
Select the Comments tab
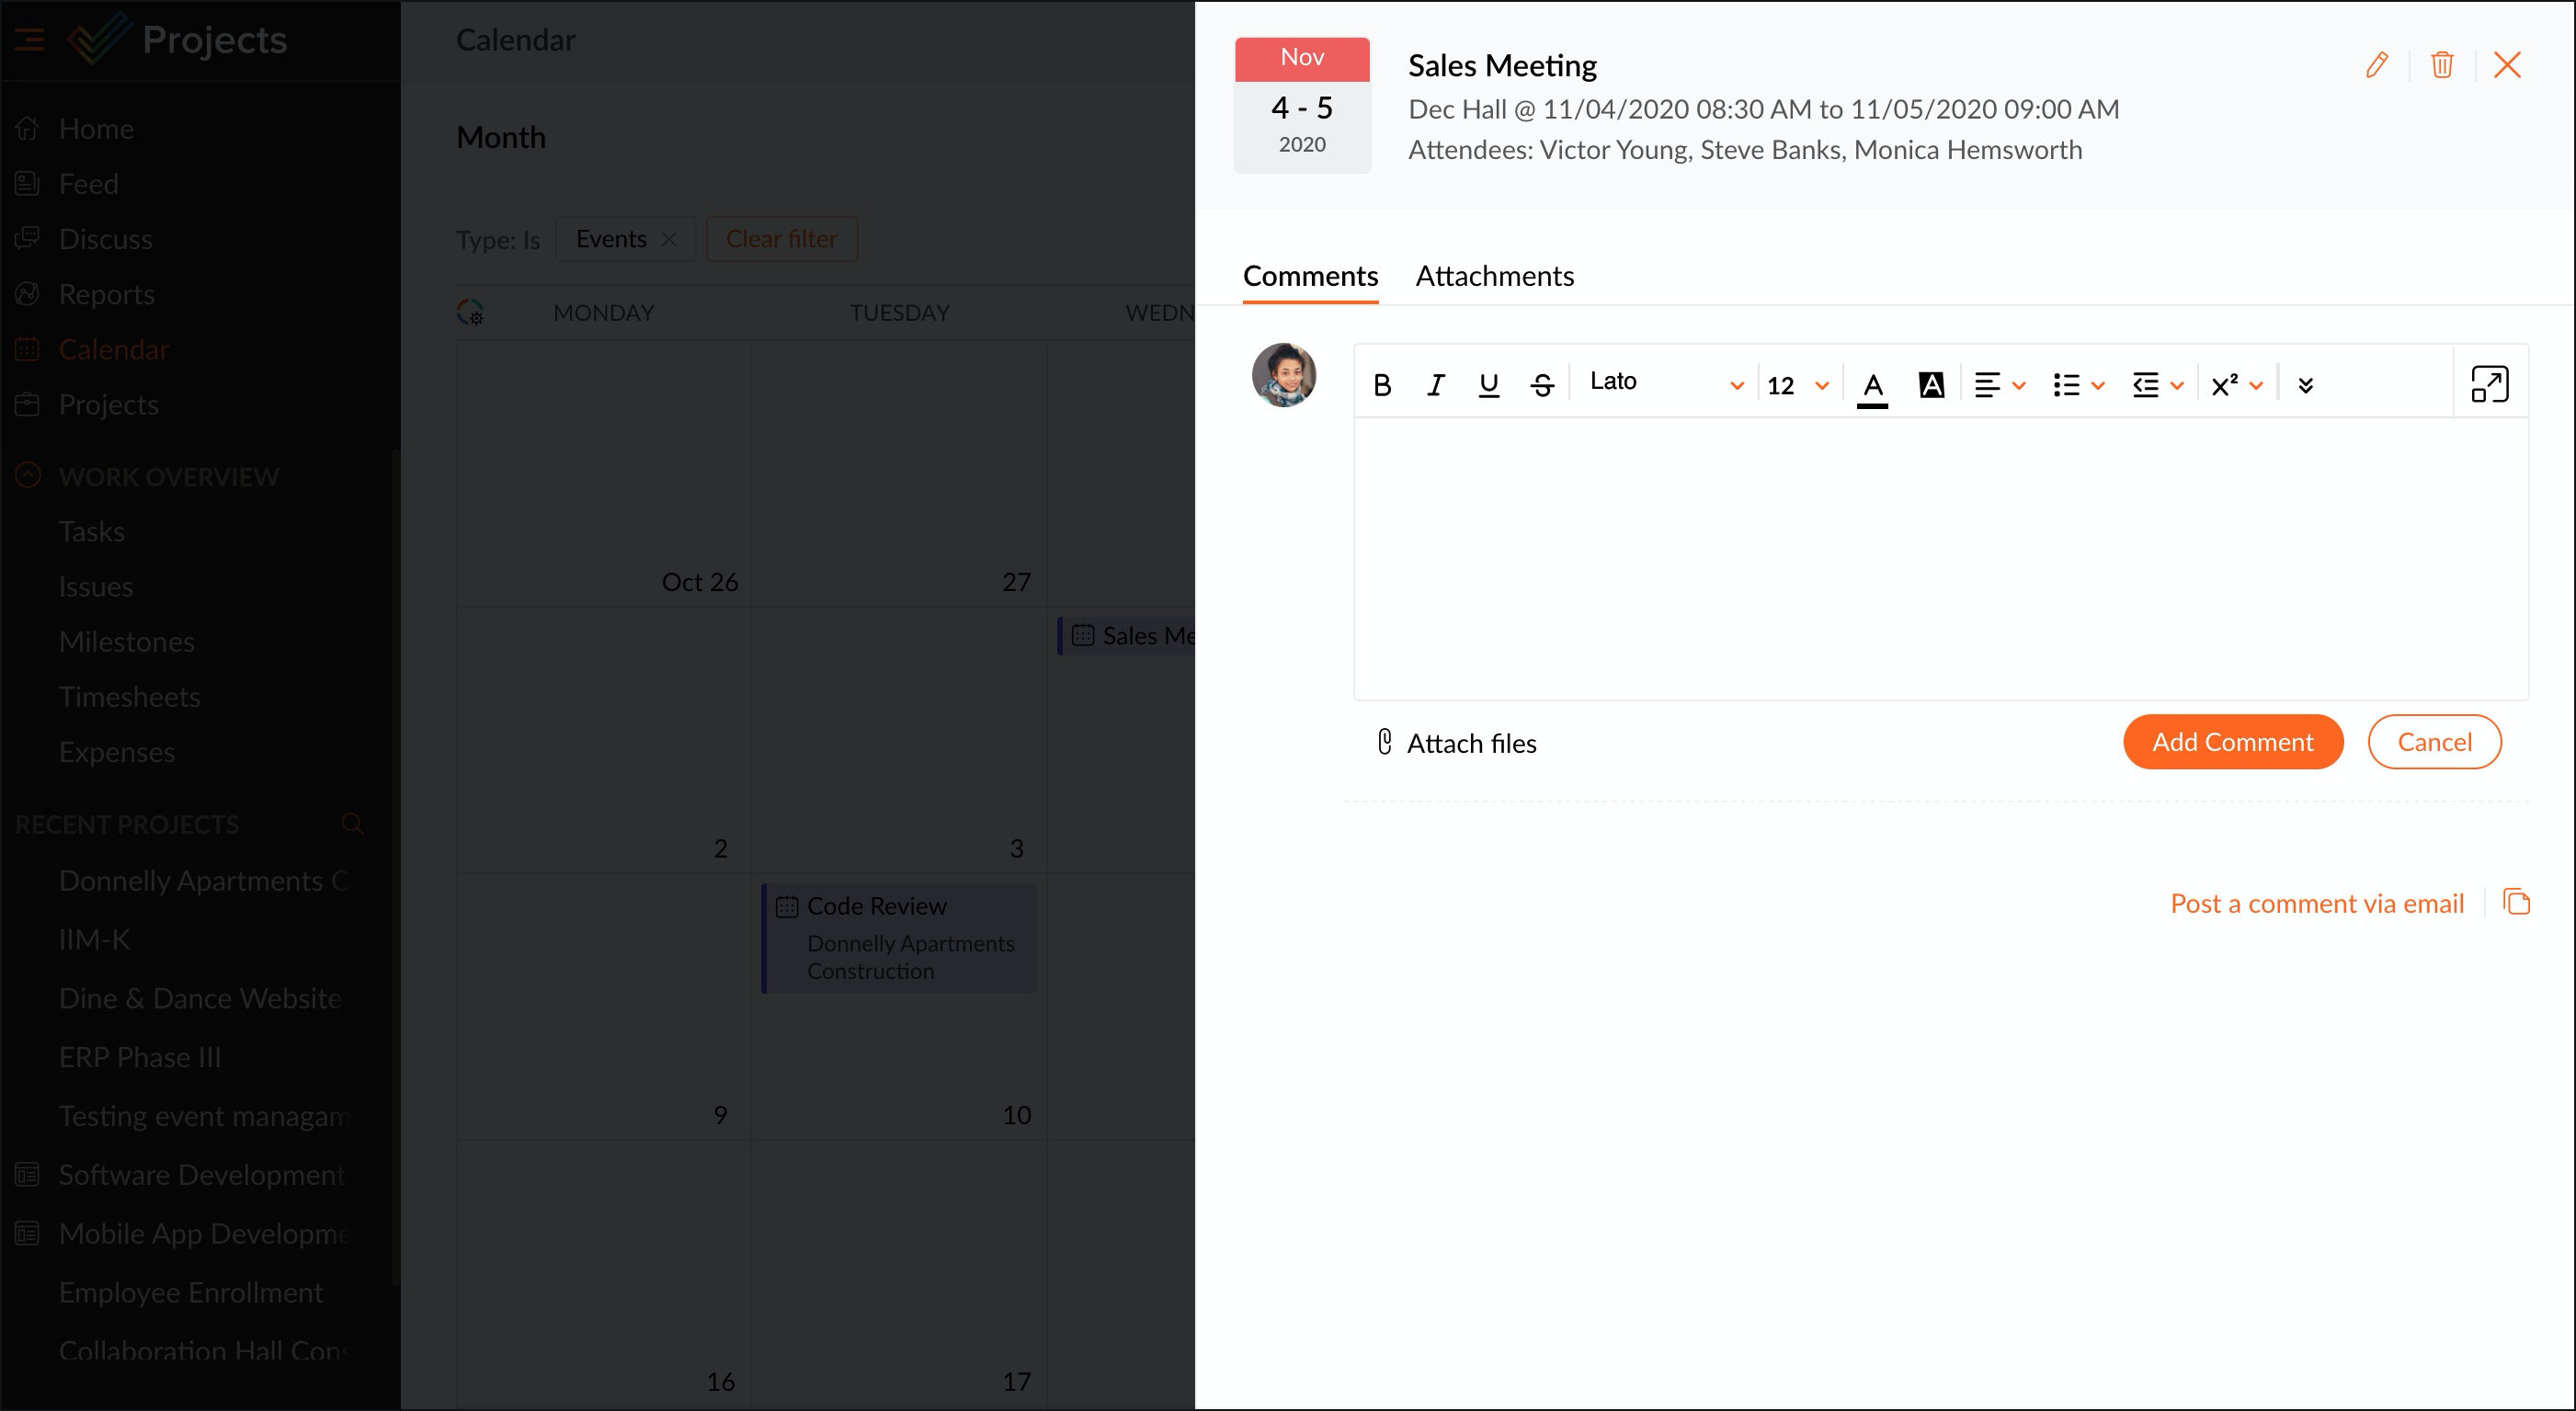[1310, 276]
